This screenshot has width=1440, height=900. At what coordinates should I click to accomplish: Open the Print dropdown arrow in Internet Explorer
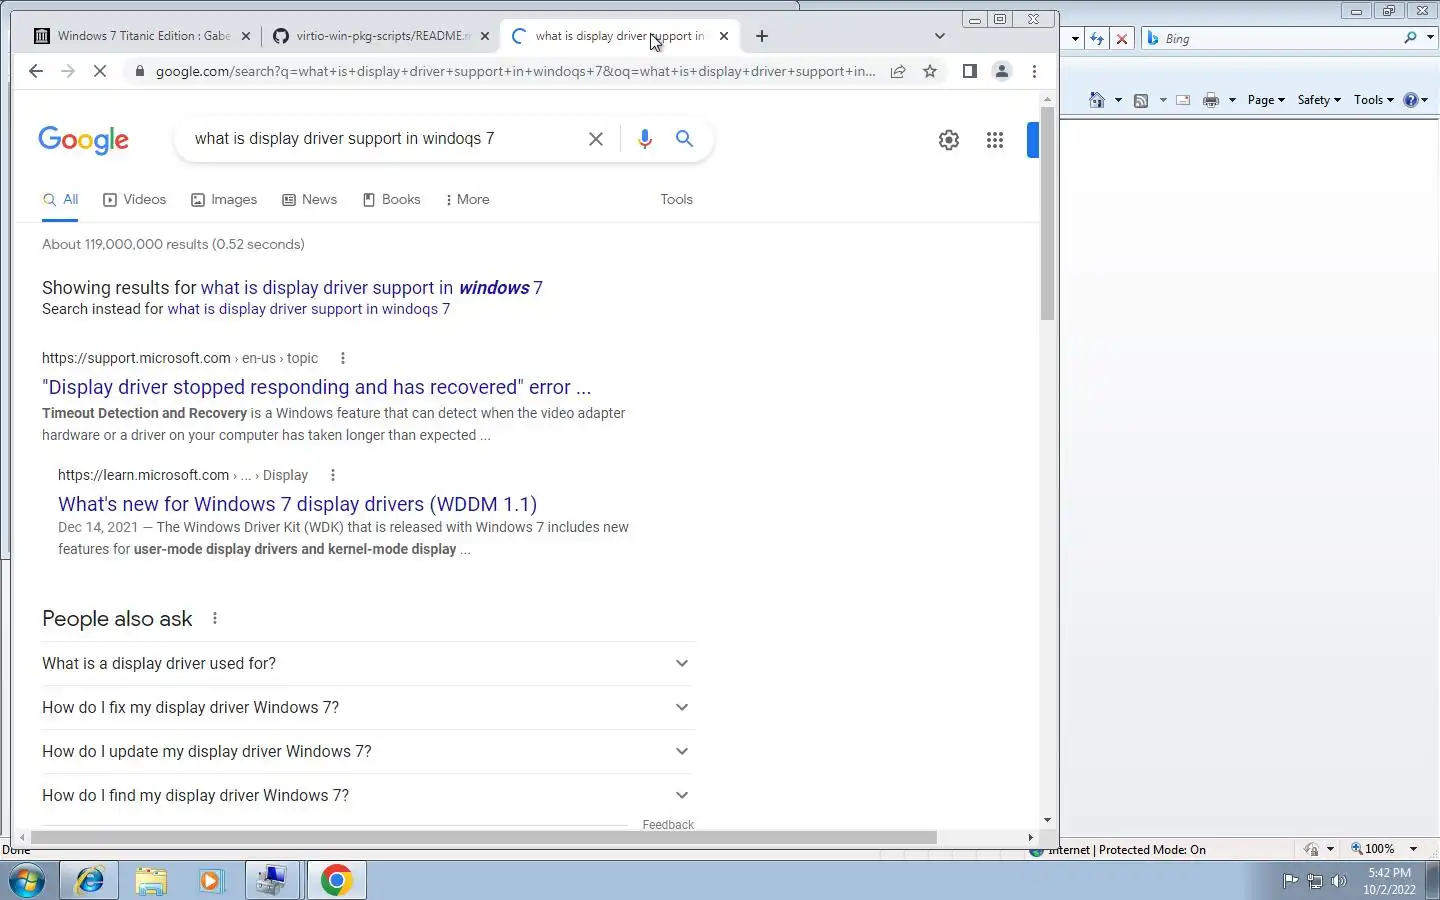click(x=1232, y=100)
